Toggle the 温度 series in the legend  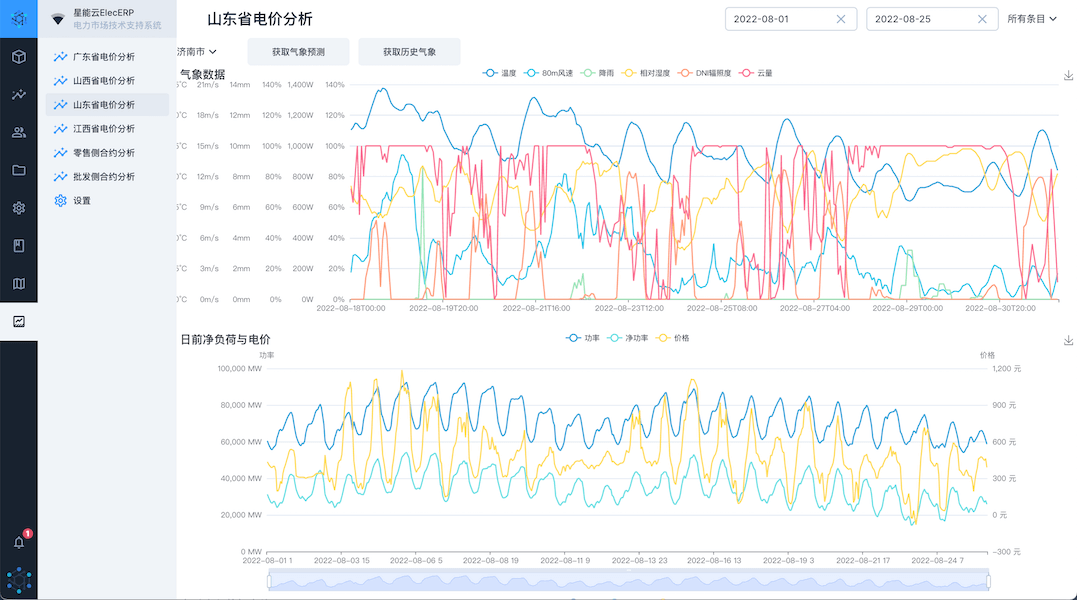pos(499,73)
